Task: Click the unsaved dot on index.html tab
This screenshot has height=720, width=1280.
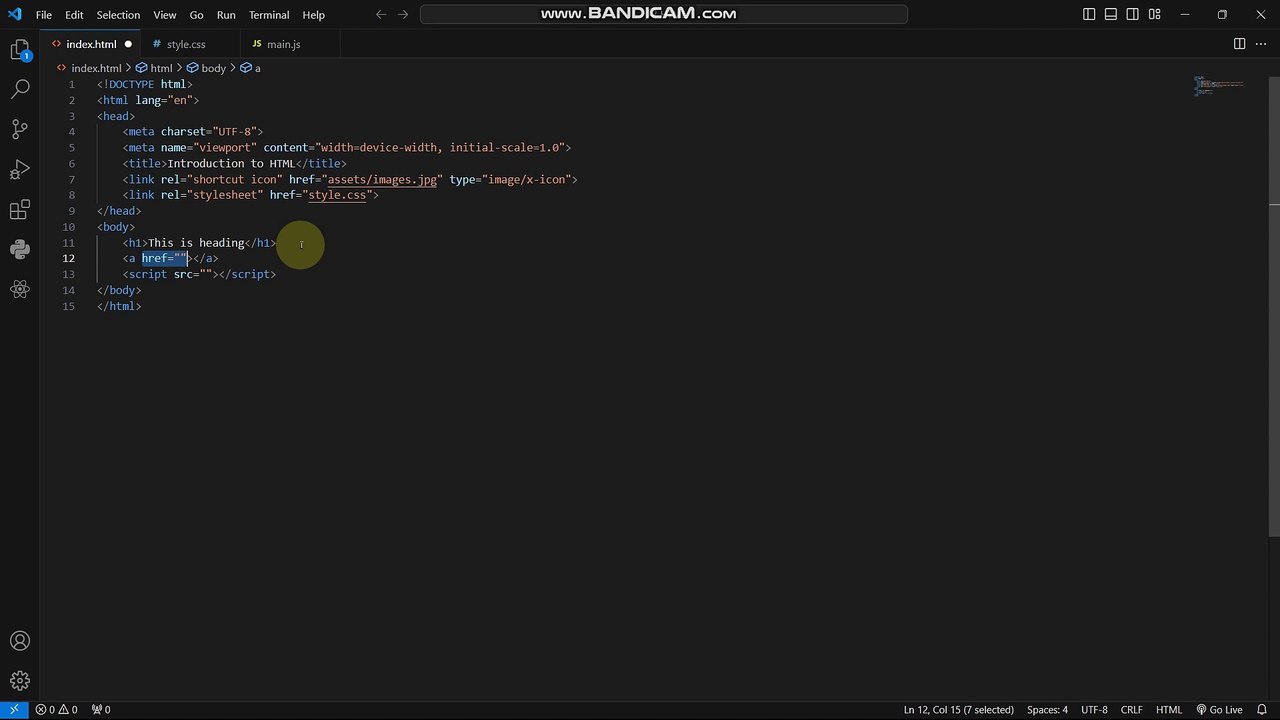Action: point(128,44)
